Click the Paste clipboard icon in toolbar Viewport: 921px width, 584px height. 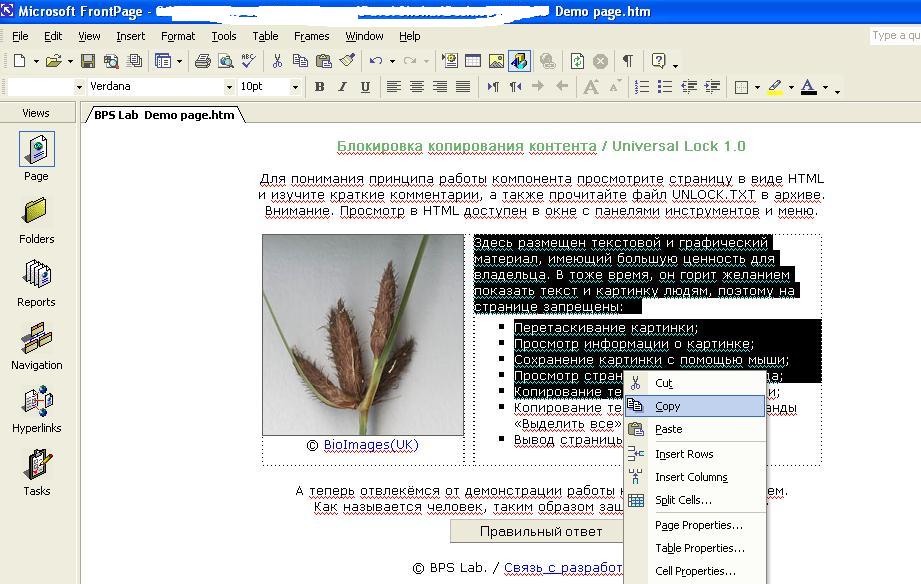click(324, 61)
